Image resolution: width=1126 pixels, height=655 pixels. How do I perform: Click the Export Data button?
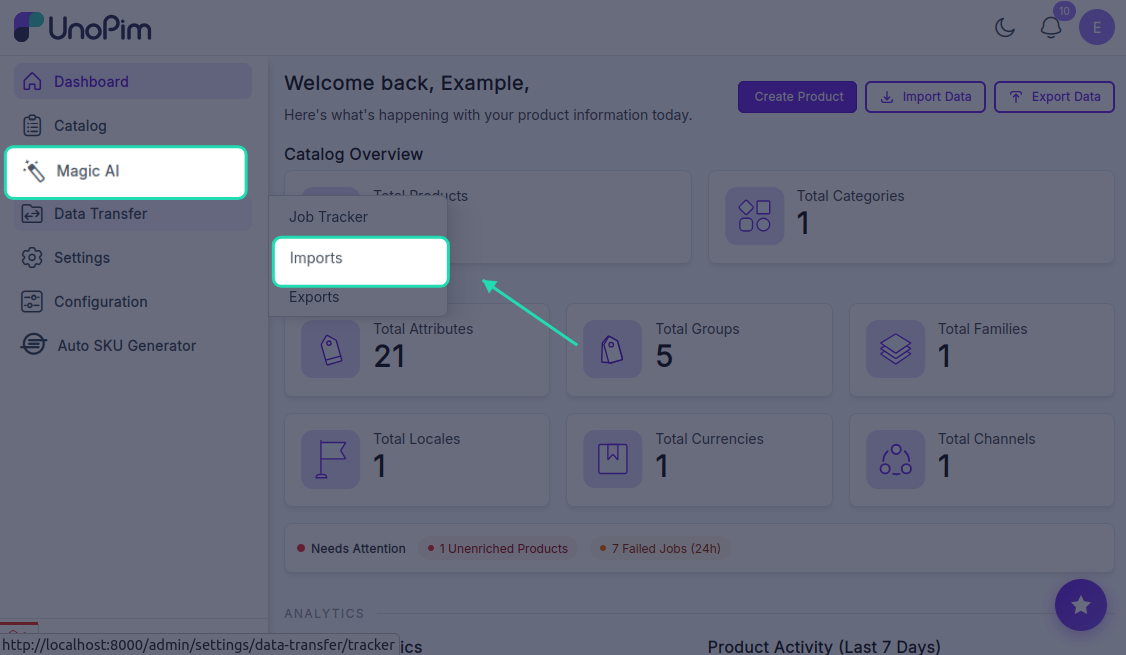[x=1054, y=97]
